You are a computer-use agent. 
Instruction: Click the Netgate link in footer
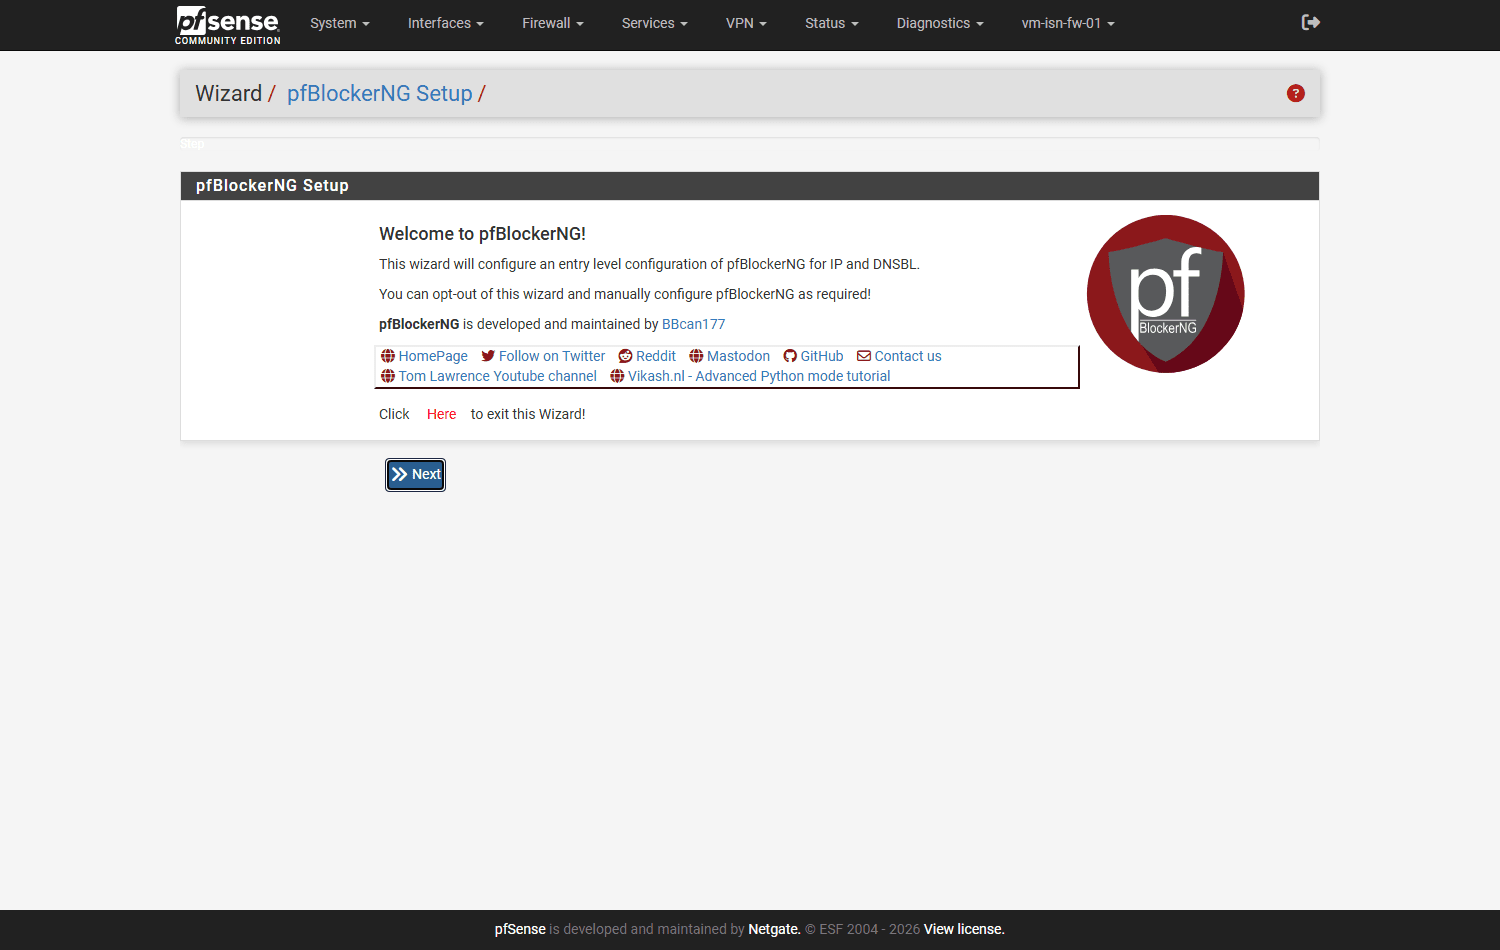tap(774, 929)
